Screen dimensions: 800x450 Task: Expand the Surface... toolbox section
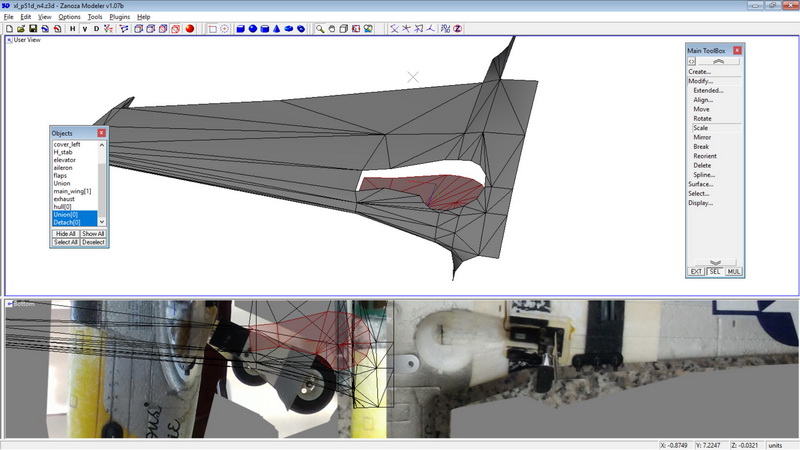pos(701,184)
